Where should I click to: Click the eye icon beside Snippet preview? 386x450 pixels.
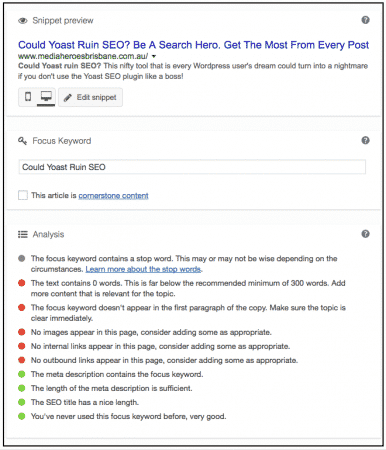point(23,21)
